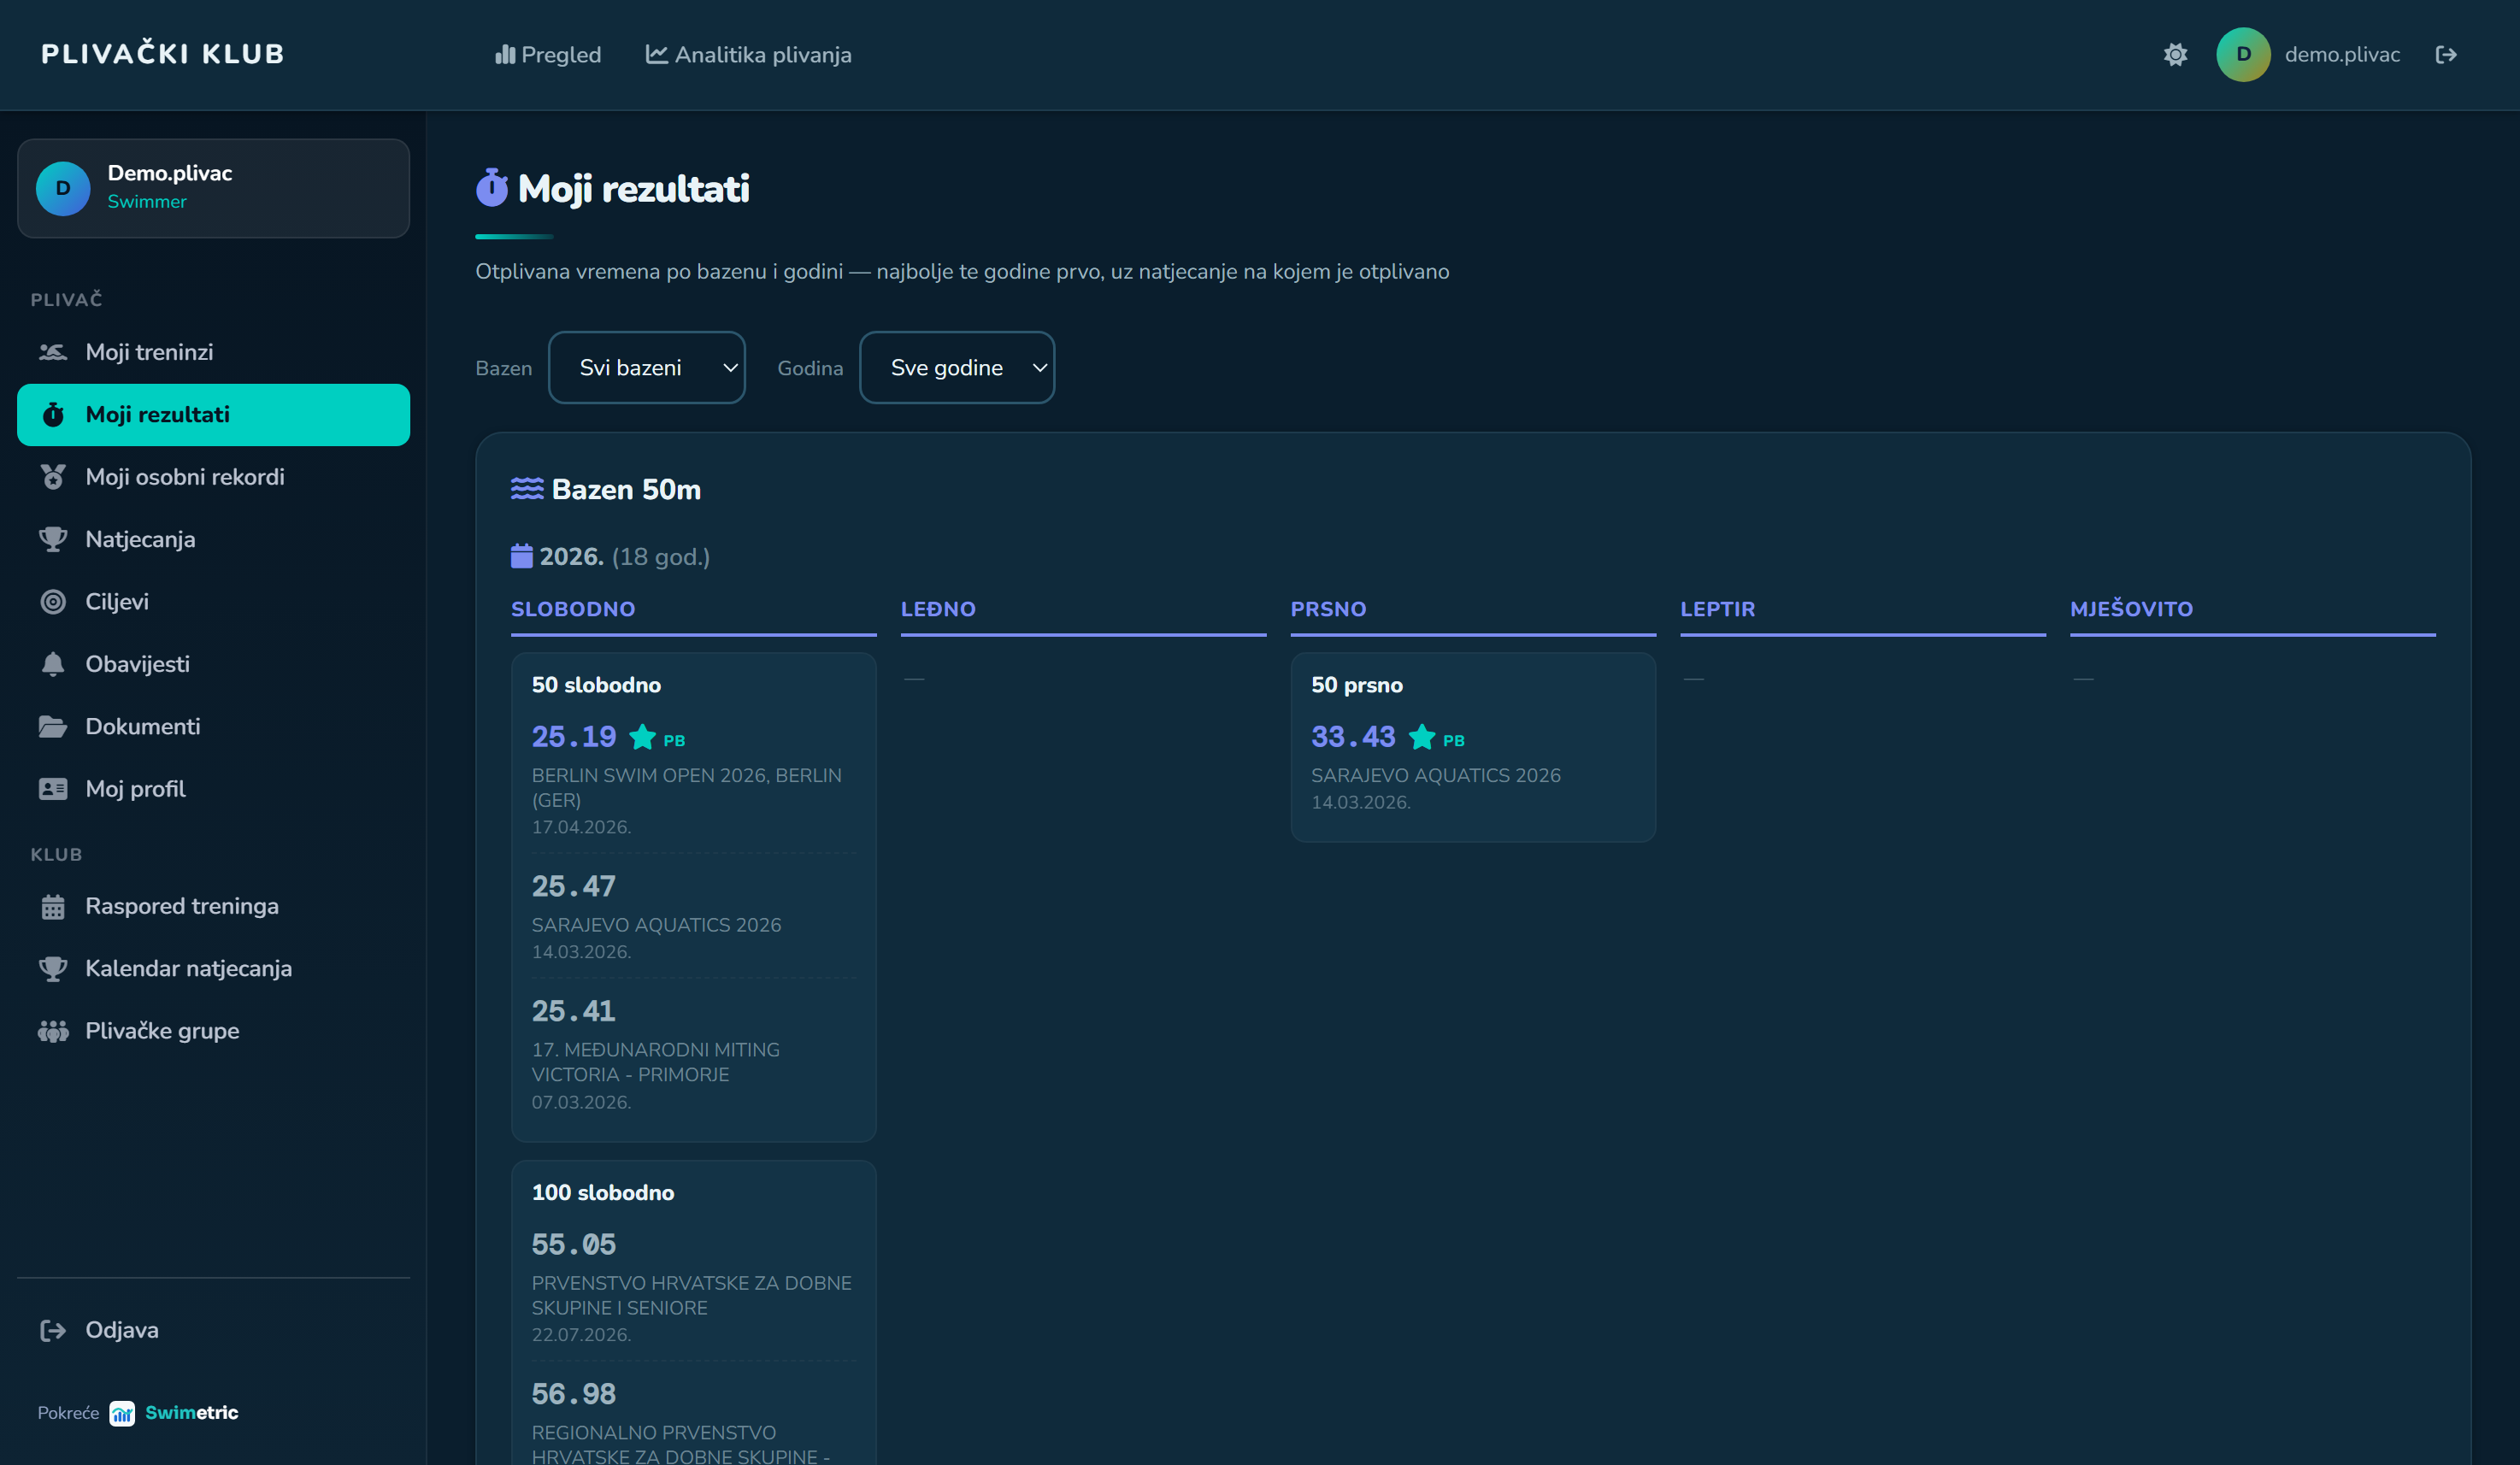The width and height of the screenshot is (2520, 1465).
Task: Click the Plivačke grupe people icon
Action: click(x=53, y=1031)
